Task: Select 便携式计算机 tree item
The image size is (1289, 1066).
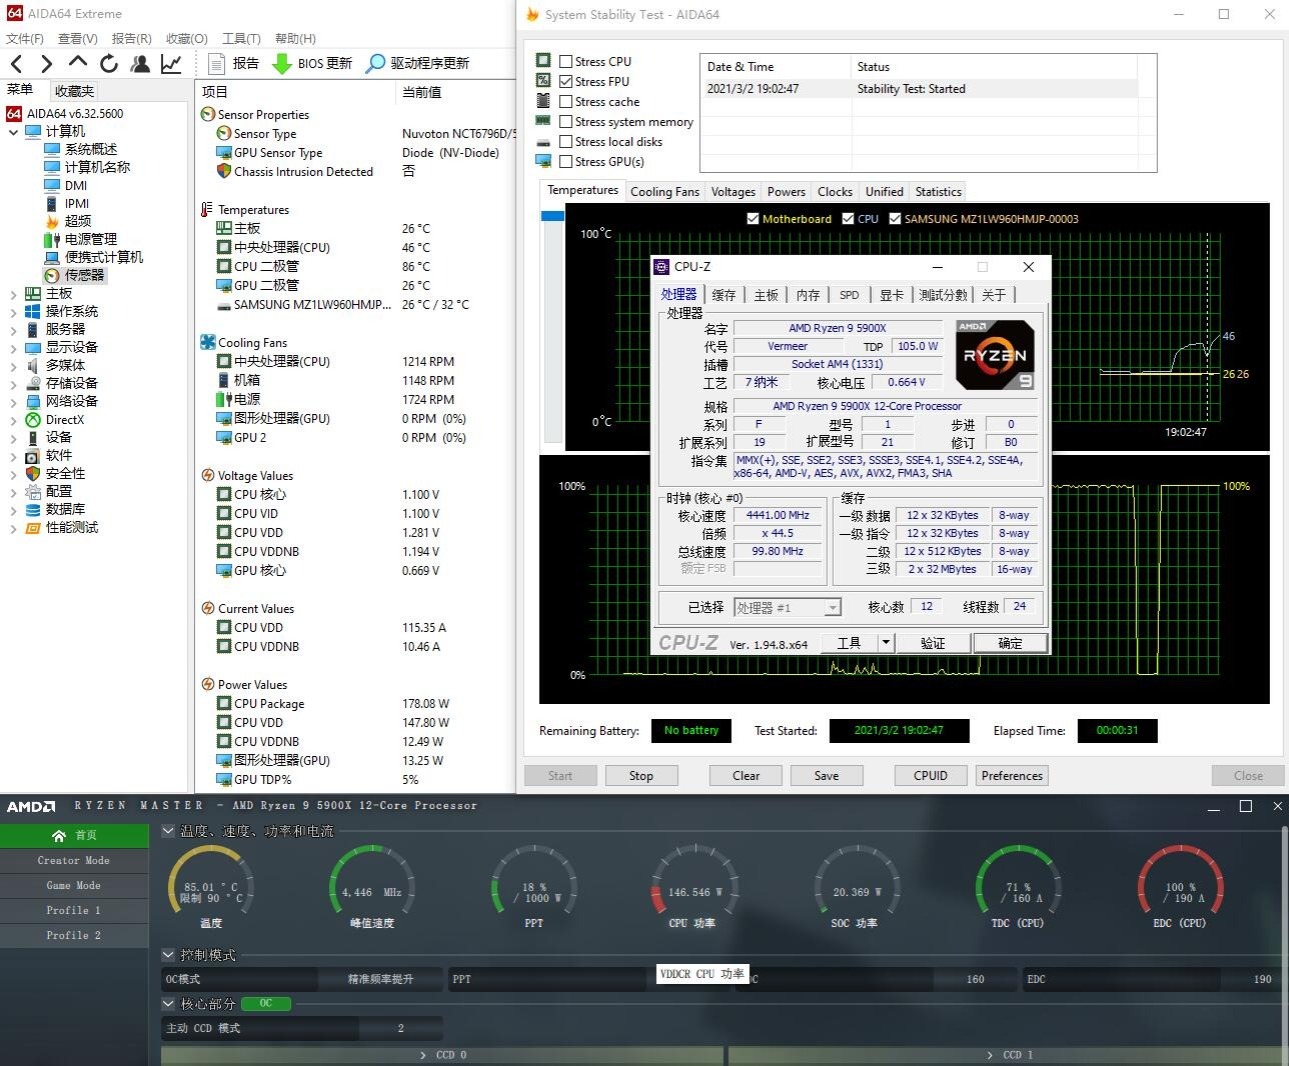Action: [94, 257]
